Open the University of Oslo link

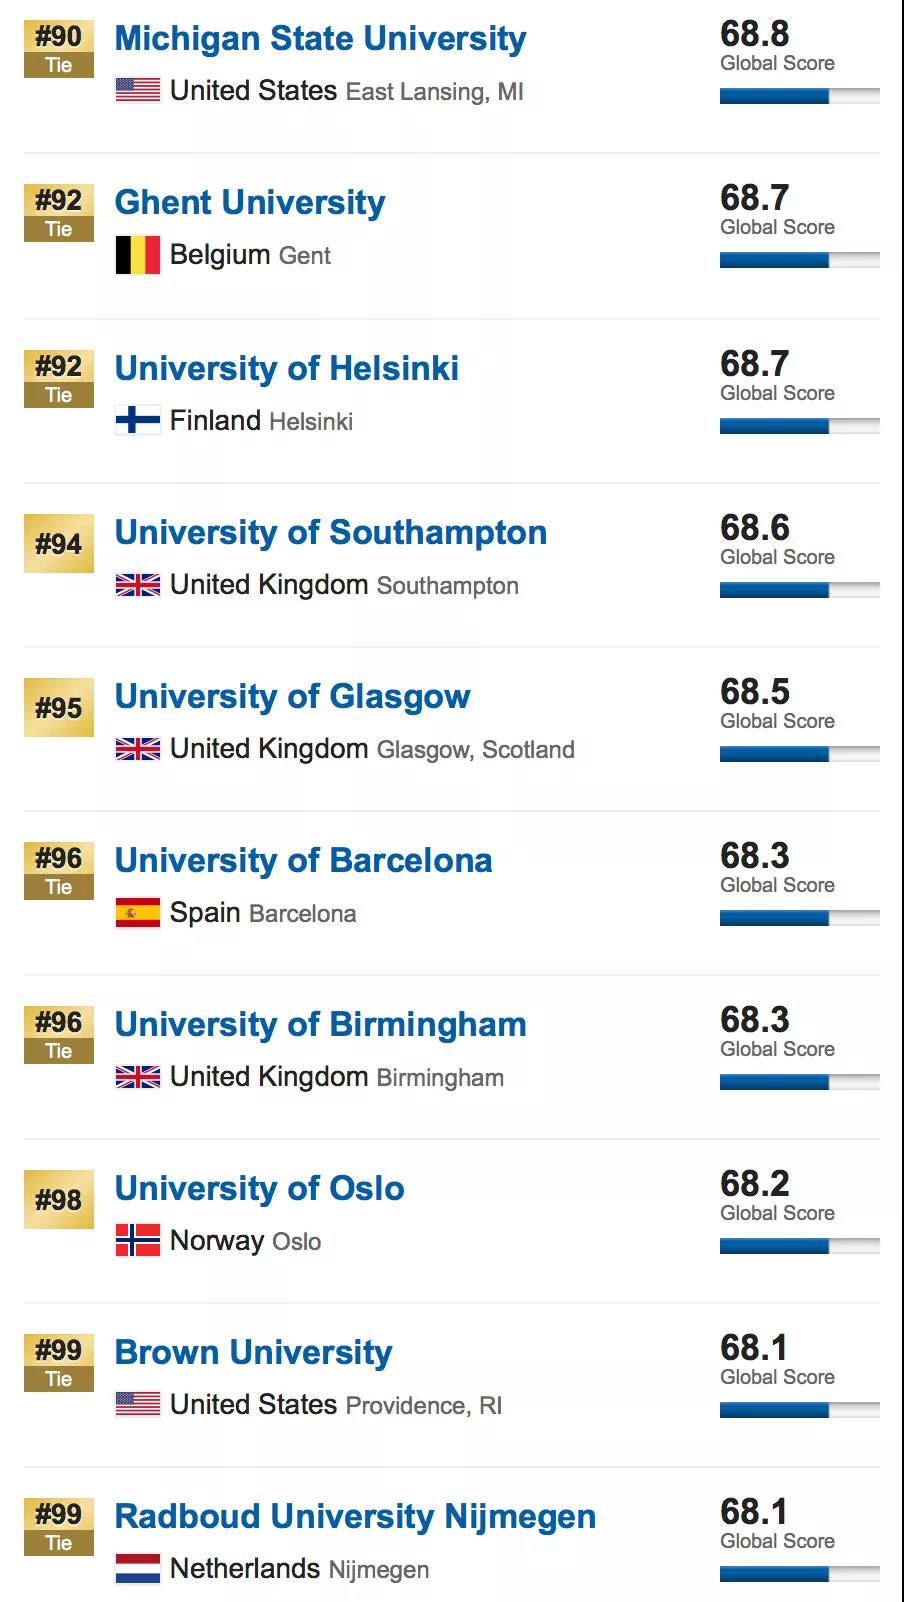(x=259, y=1188)
